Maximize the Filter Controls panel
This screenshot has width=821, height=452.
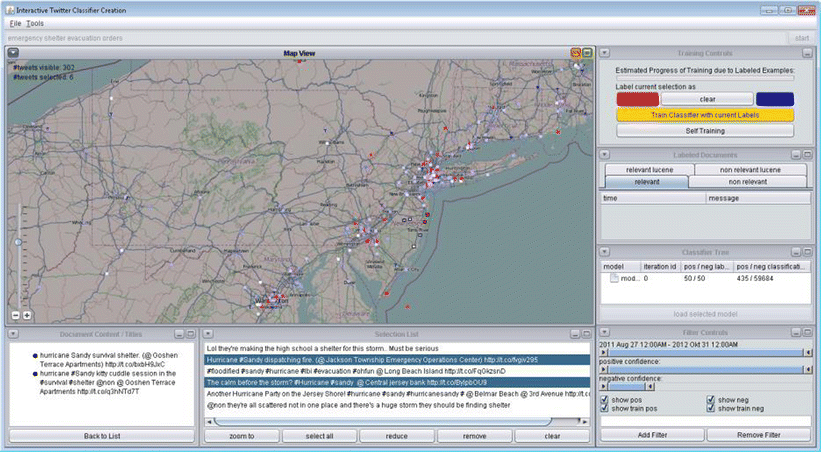click(x=808, y=333)
